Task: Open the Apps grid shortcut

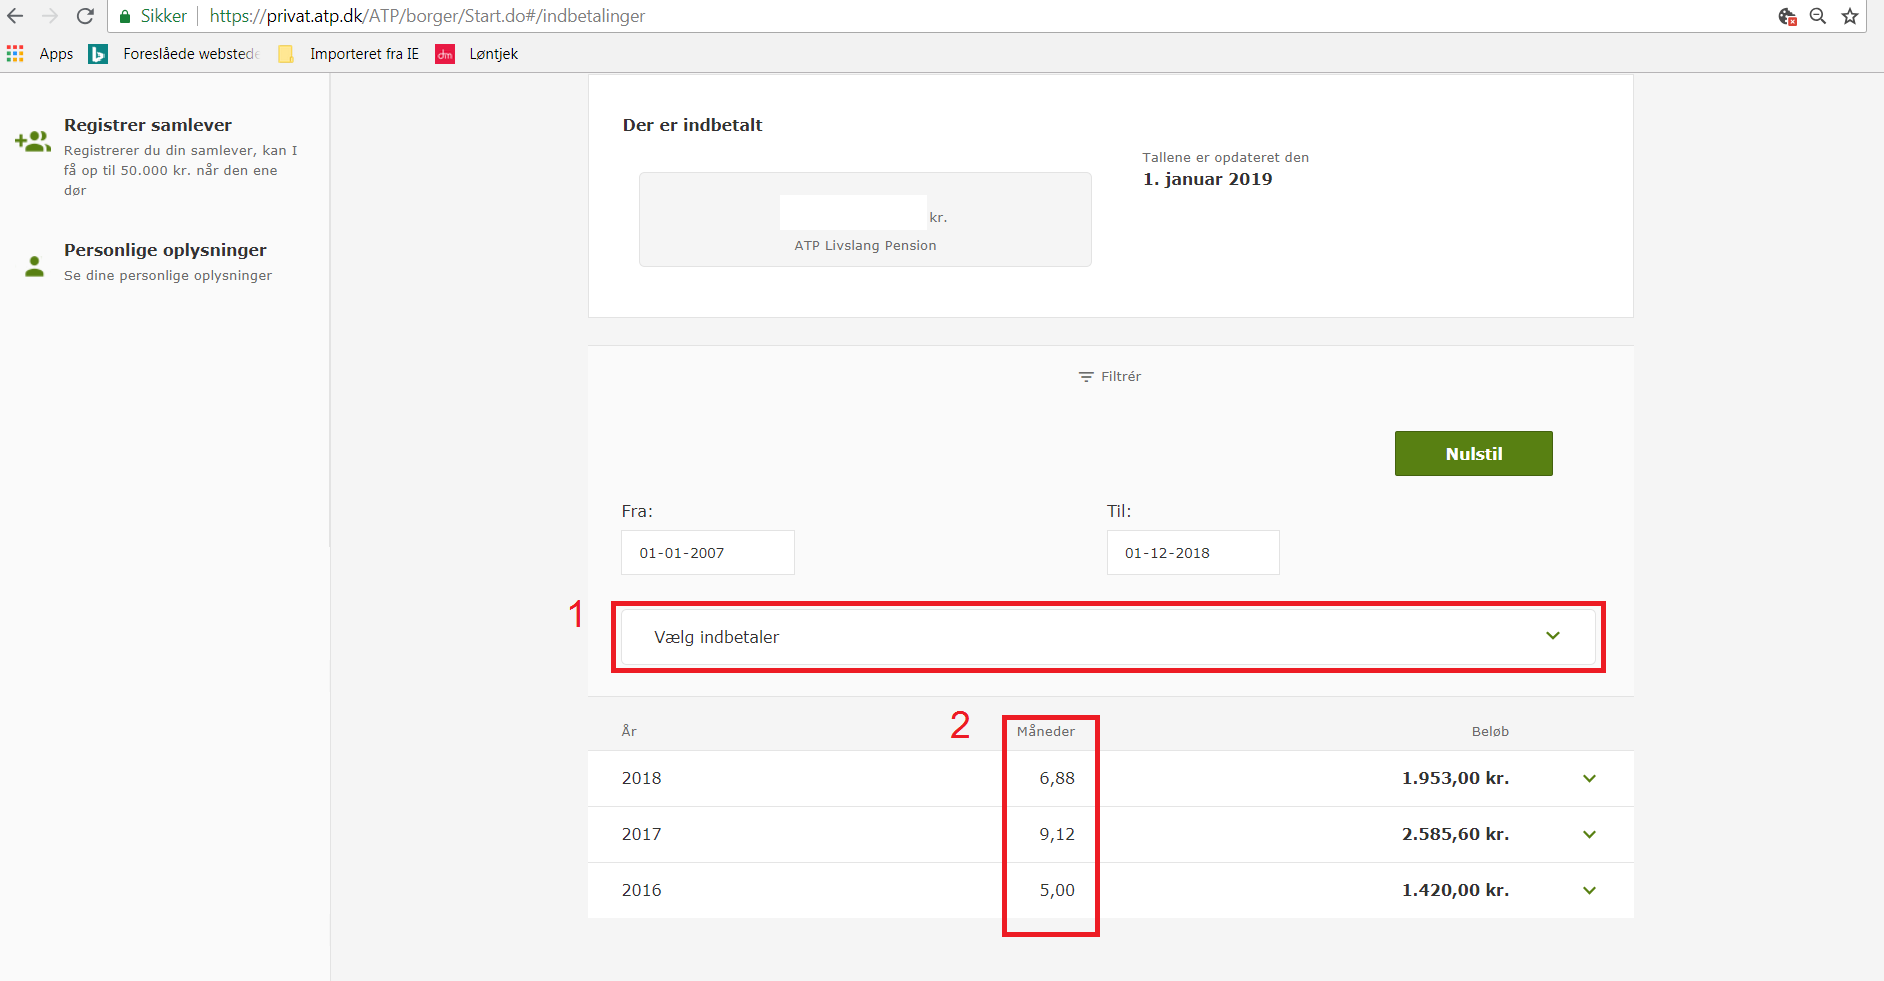Action: pyautogui.click(x=15, y=54)
